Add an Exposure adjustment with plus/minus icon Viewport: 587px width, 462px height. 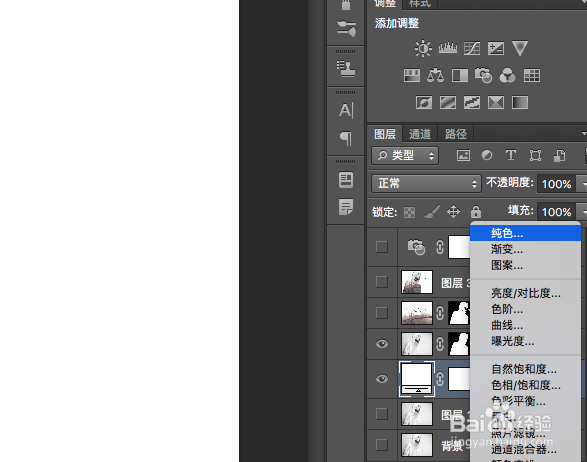click(496, 48)
